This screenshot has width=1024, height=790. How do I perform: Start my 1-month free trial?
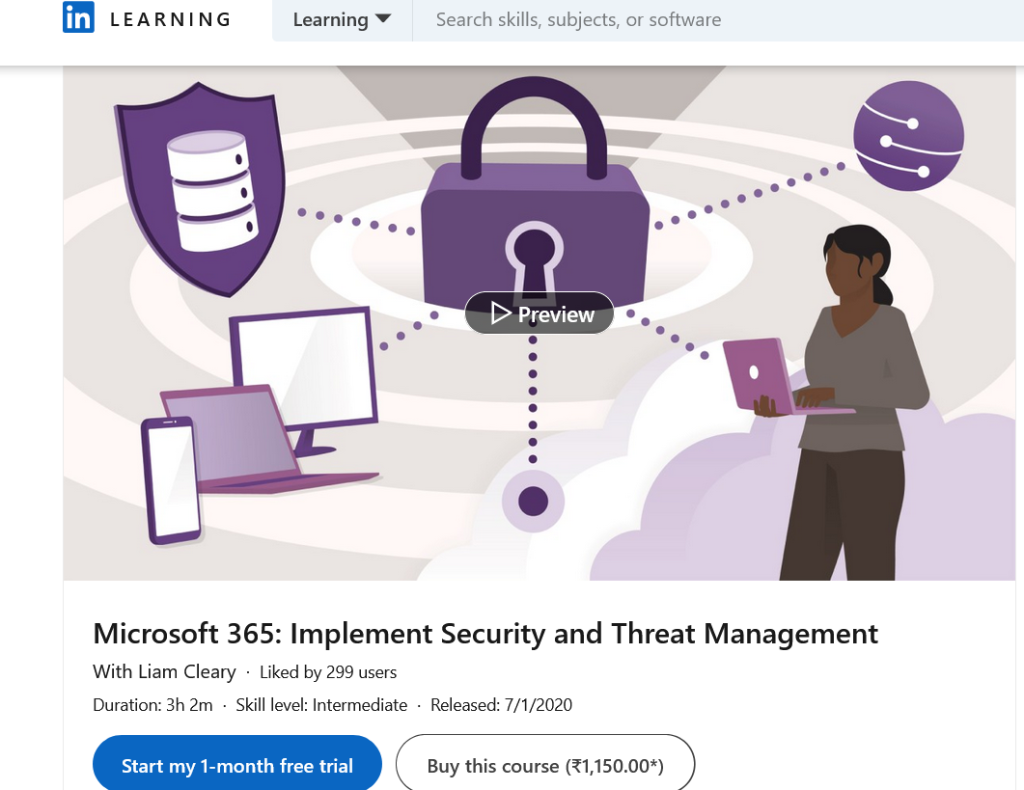237,766
